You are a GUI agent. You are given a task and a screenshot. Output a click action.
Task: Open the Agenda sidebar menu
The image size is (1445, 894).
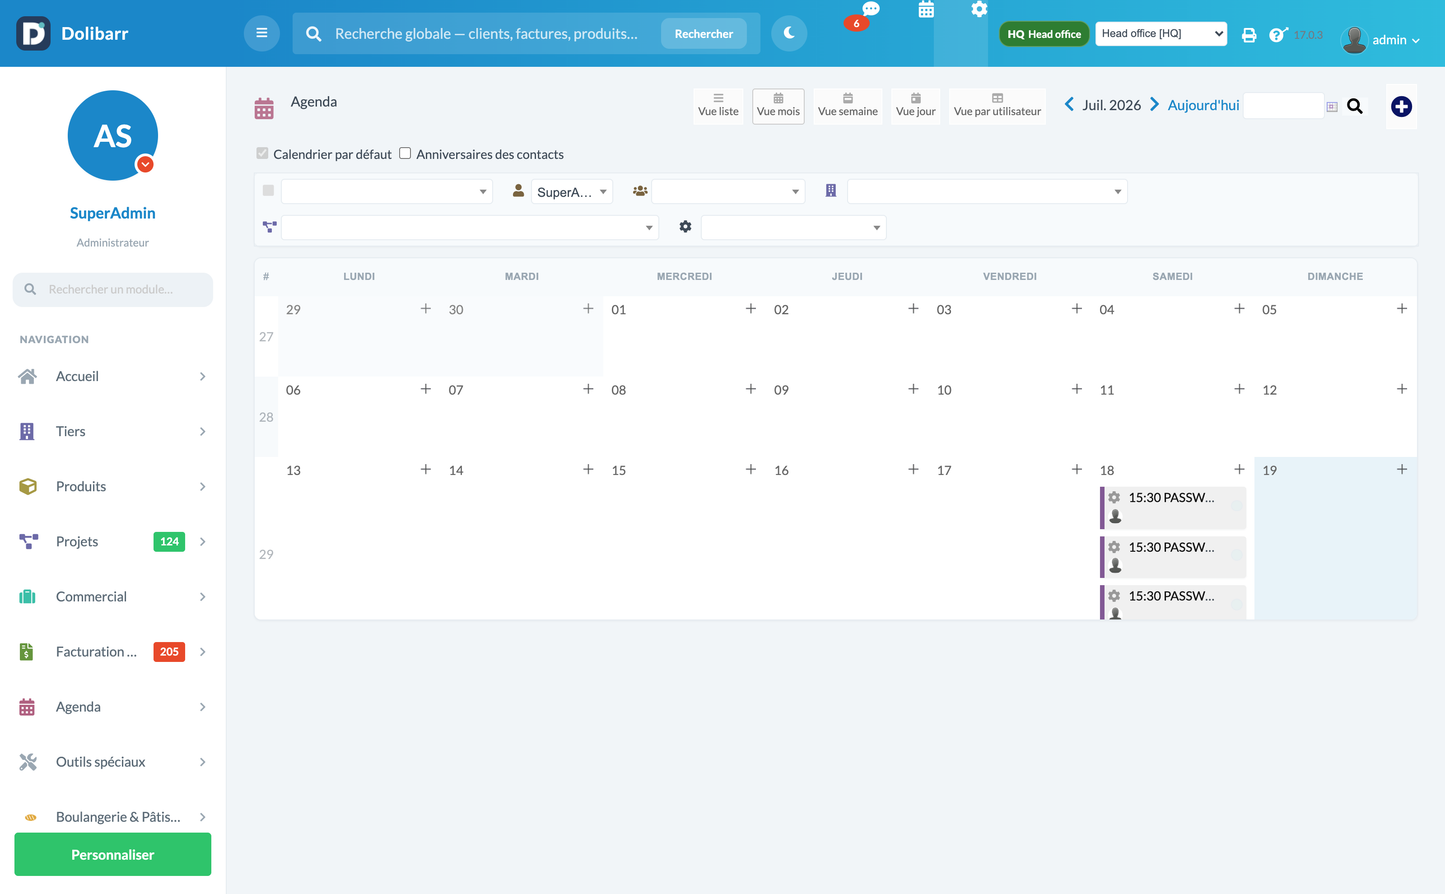pos(113,706)
